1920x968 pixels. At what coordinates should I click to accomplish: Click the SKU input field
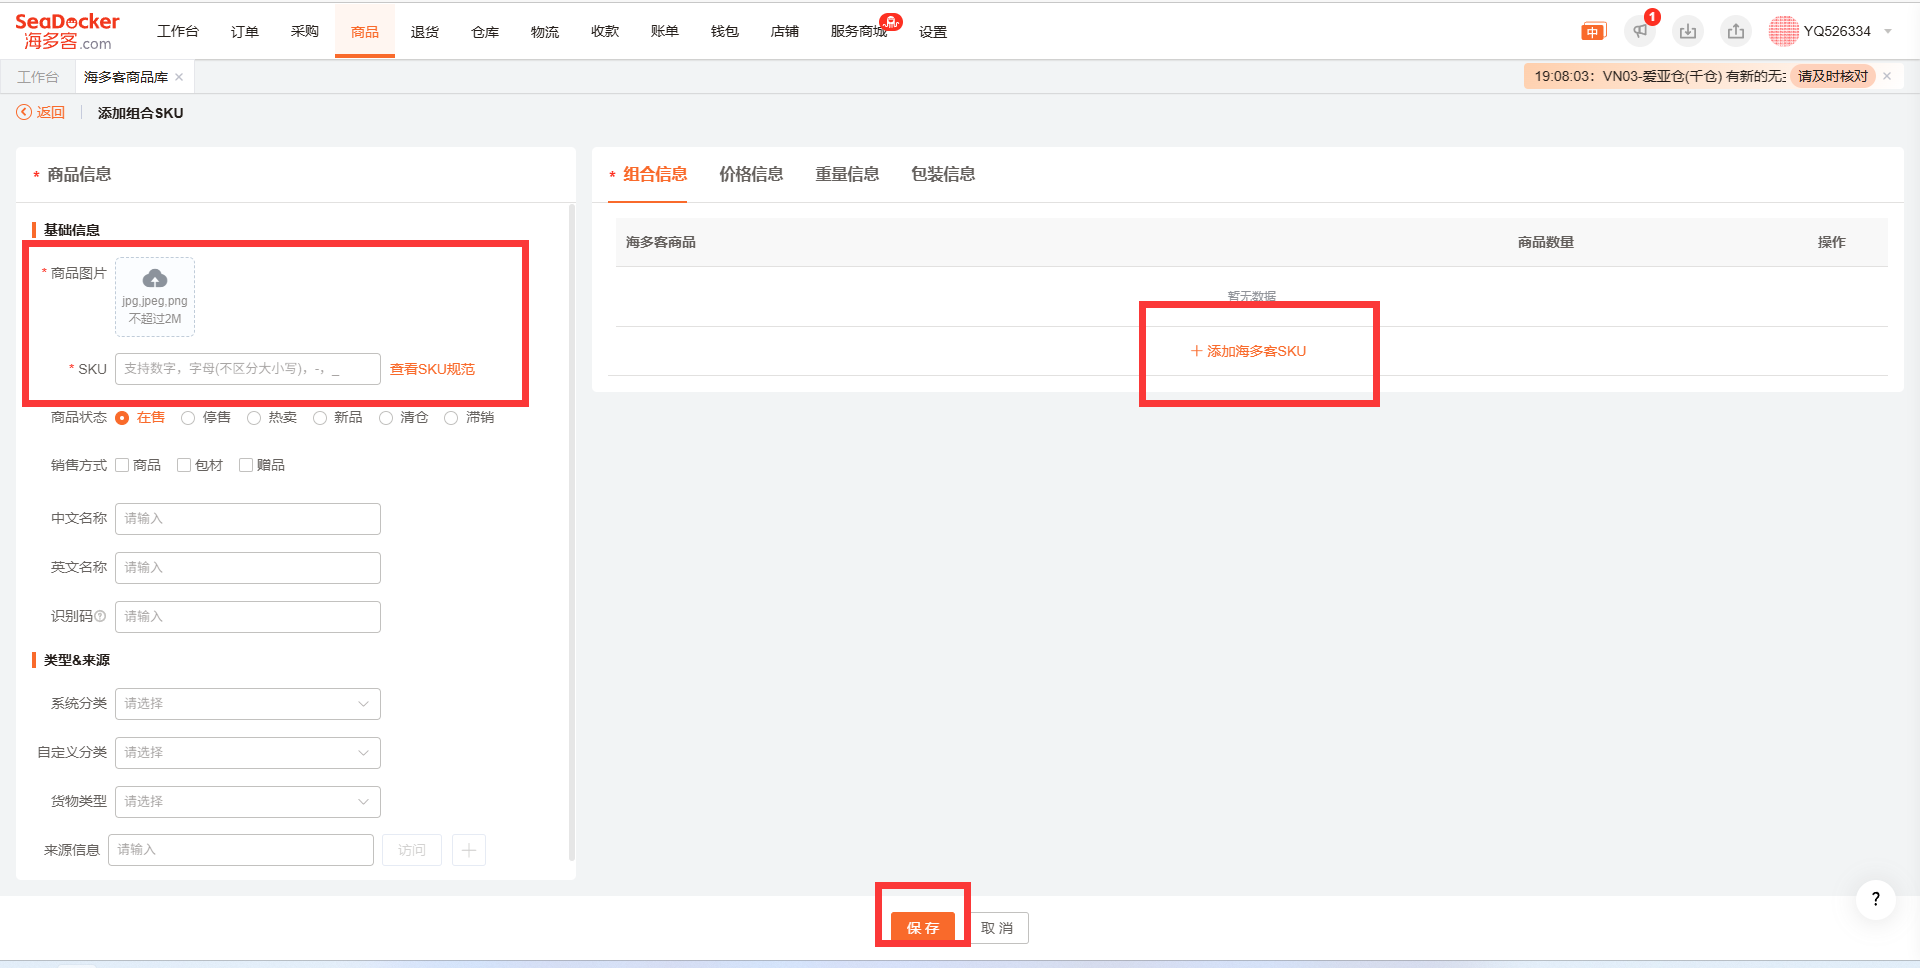[x=247, y=369]
